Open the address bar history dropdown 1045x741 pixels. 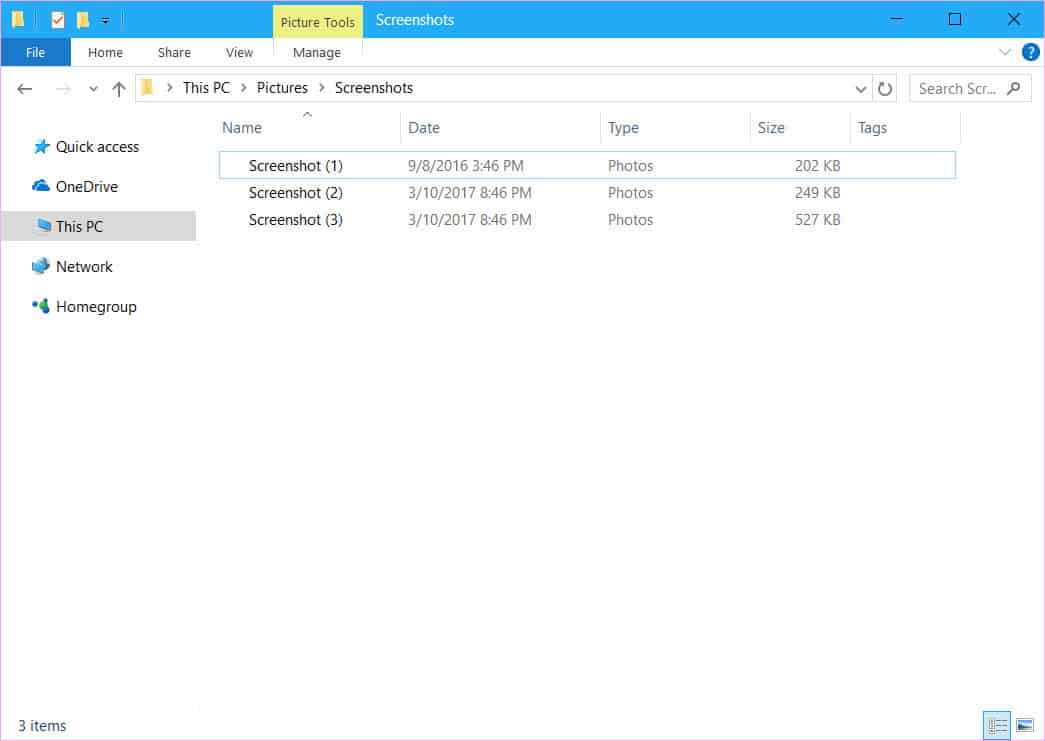860,88
